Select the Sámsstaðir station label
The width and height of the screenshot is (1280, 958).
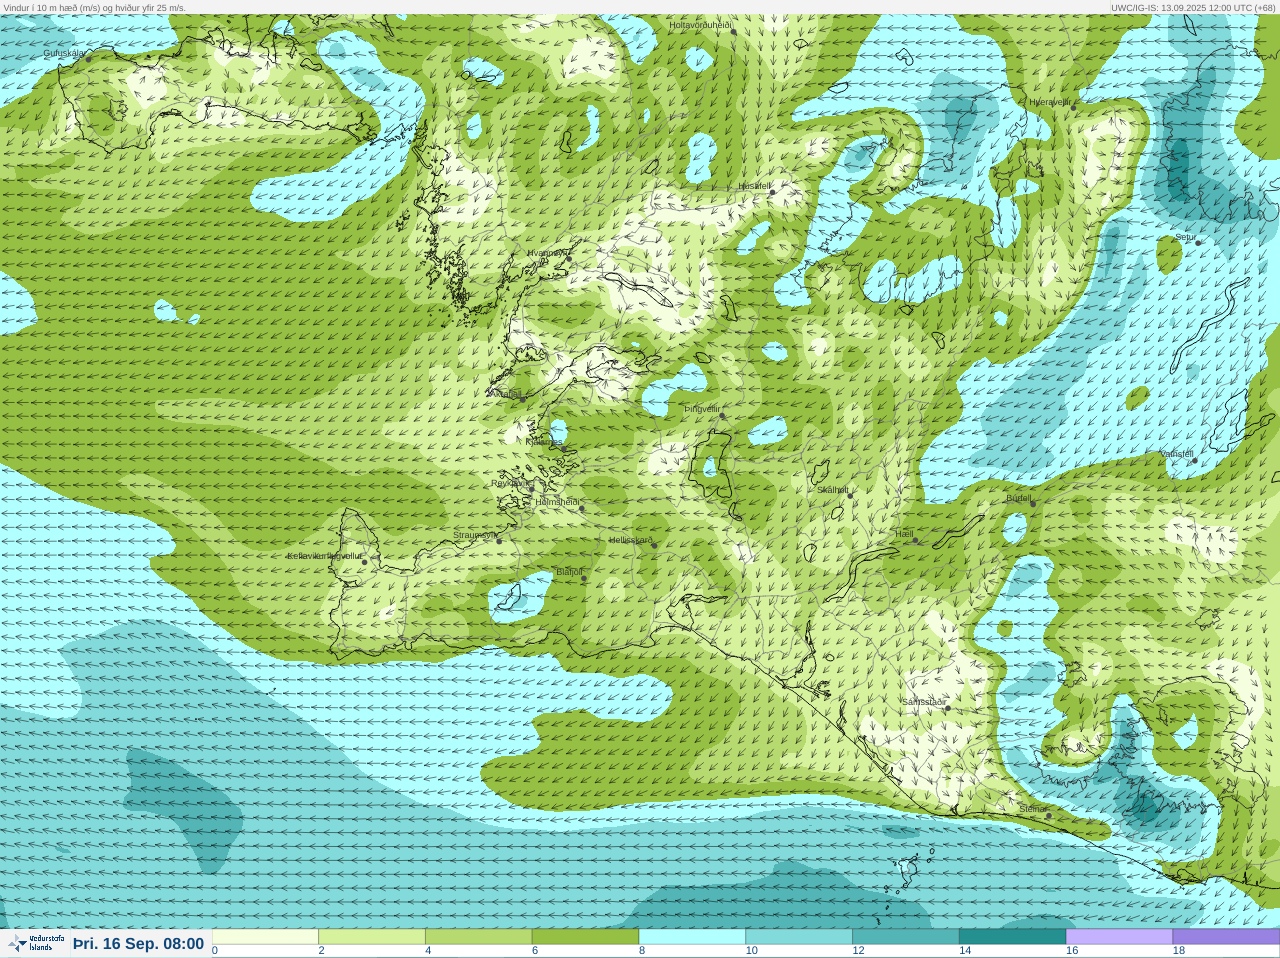click(924, 702)
